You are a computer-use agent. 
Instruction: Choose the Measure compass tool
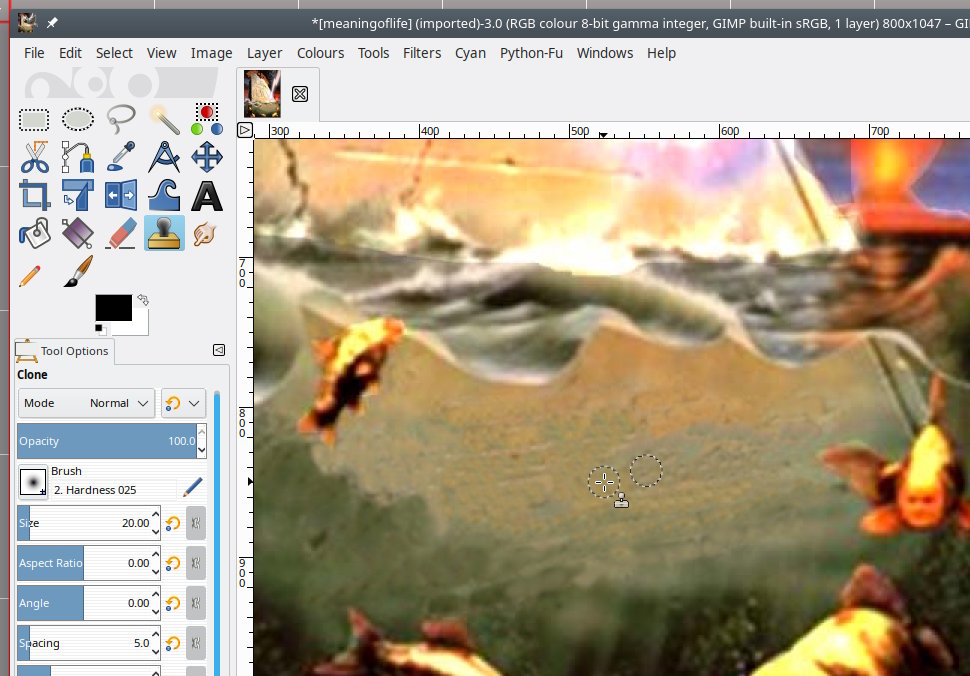tap(164, 157)
